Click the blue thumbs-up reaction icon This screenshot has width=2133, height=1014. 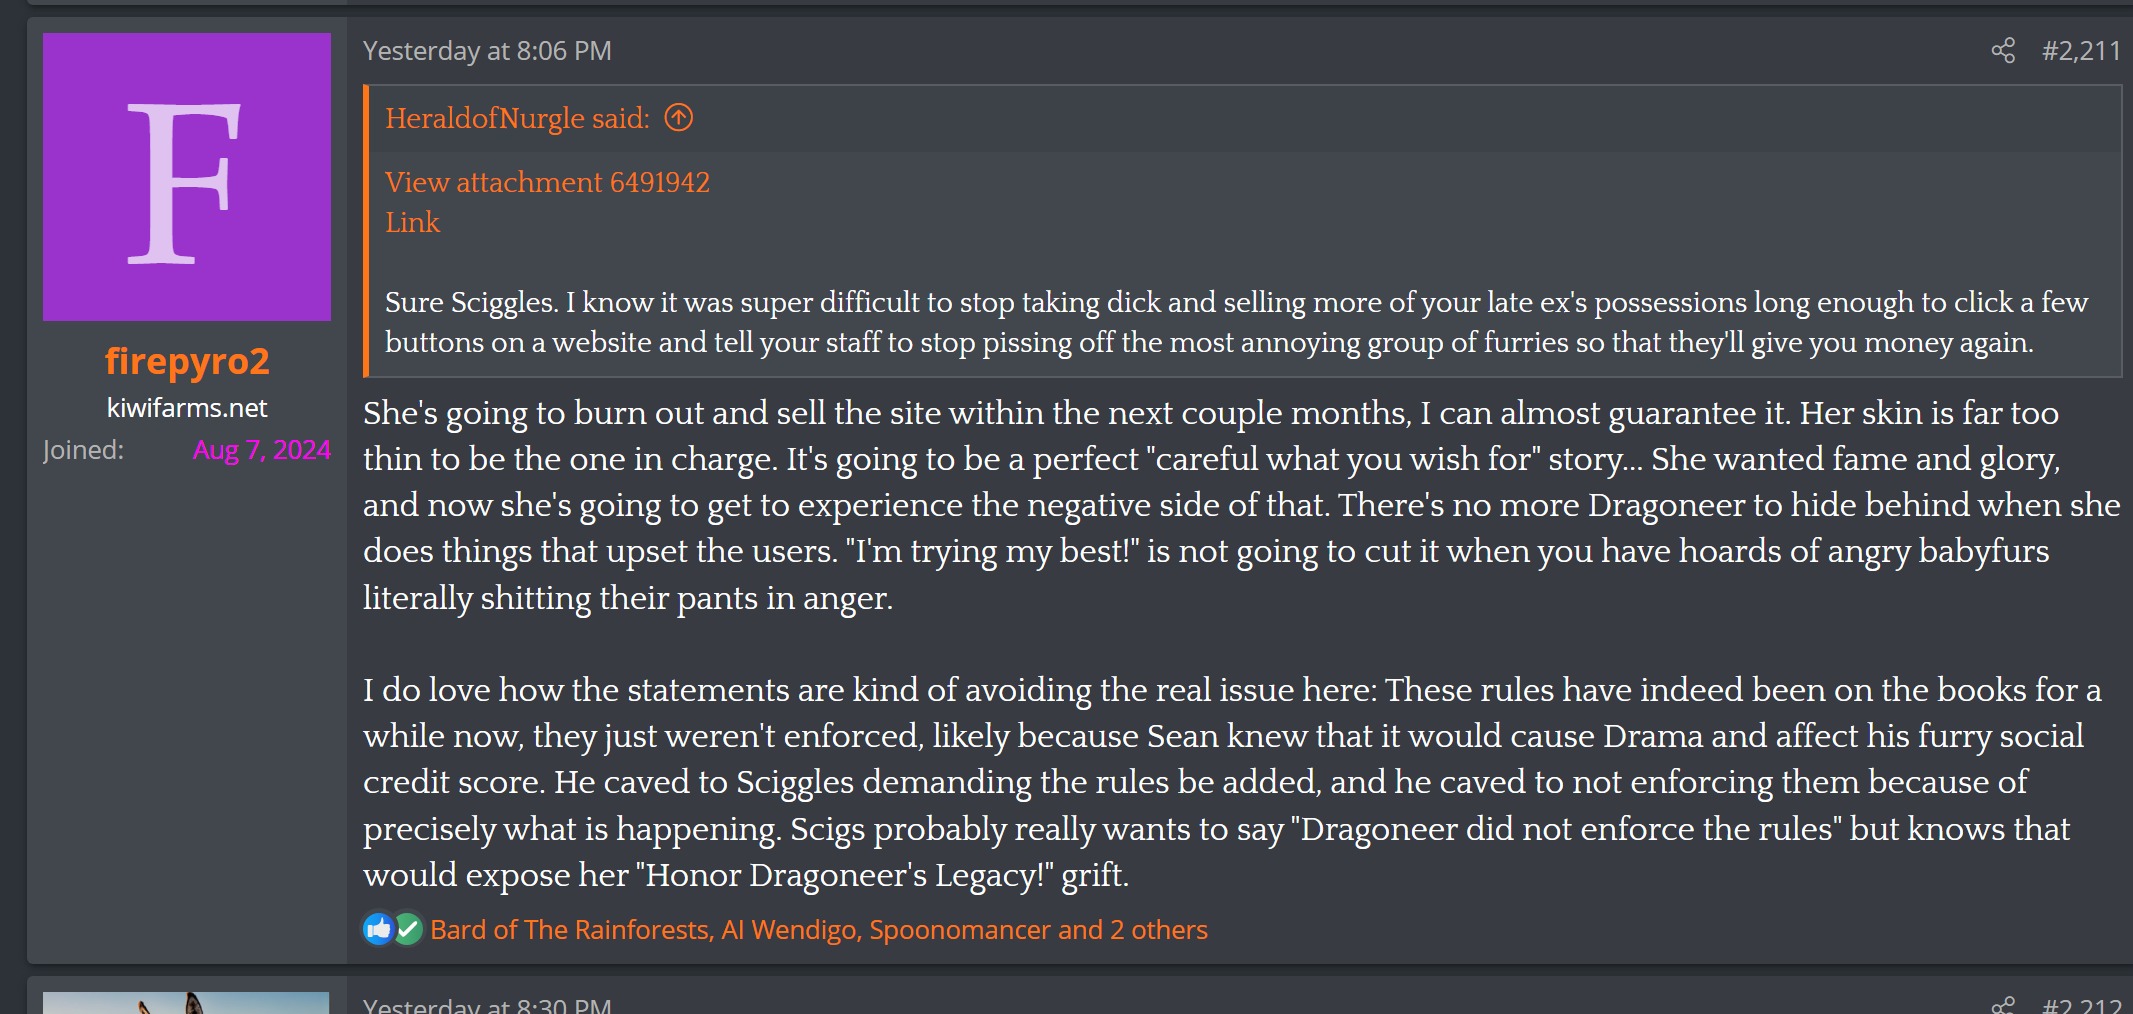[379, 929]
